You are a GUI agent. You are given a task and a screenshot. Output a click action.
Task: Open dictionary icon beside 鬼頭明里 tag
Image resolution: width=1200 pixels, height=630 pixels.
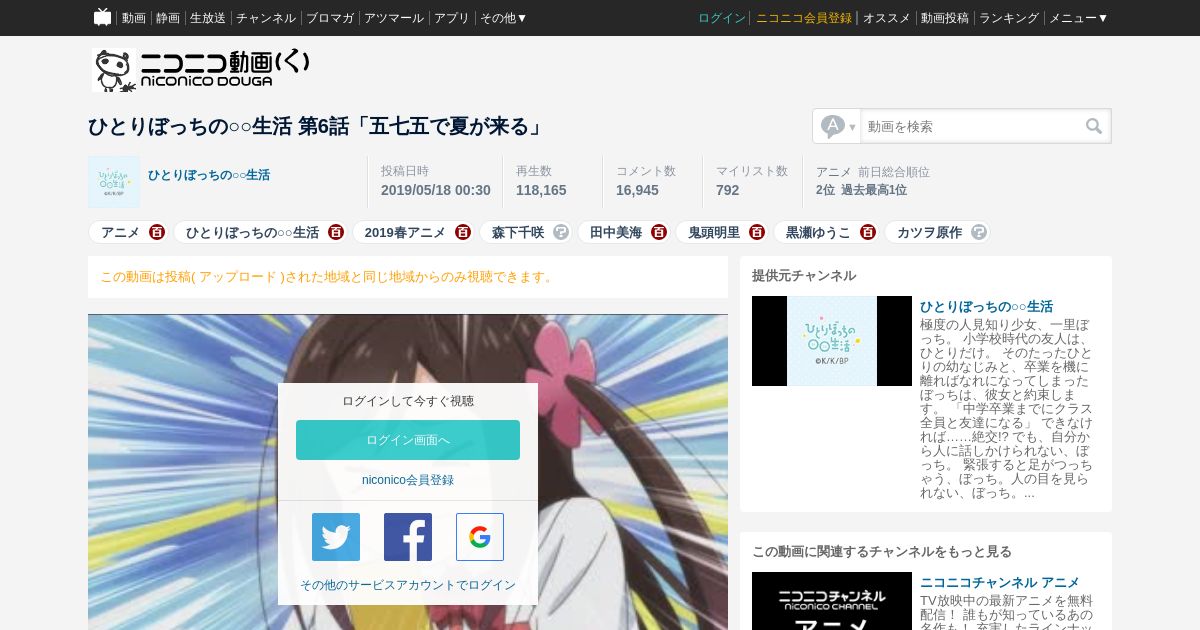757,232
